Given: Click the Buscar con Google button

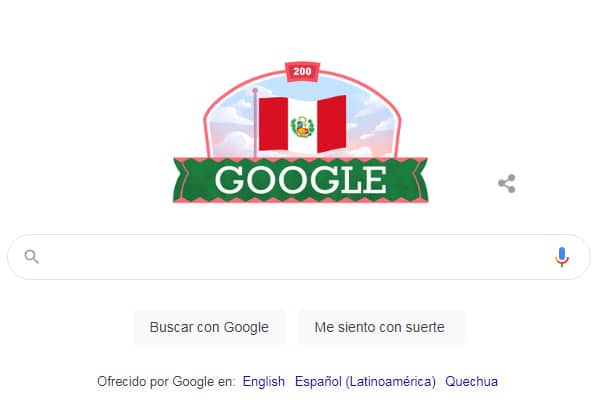Looking at the screenshot, I should 209,327.
